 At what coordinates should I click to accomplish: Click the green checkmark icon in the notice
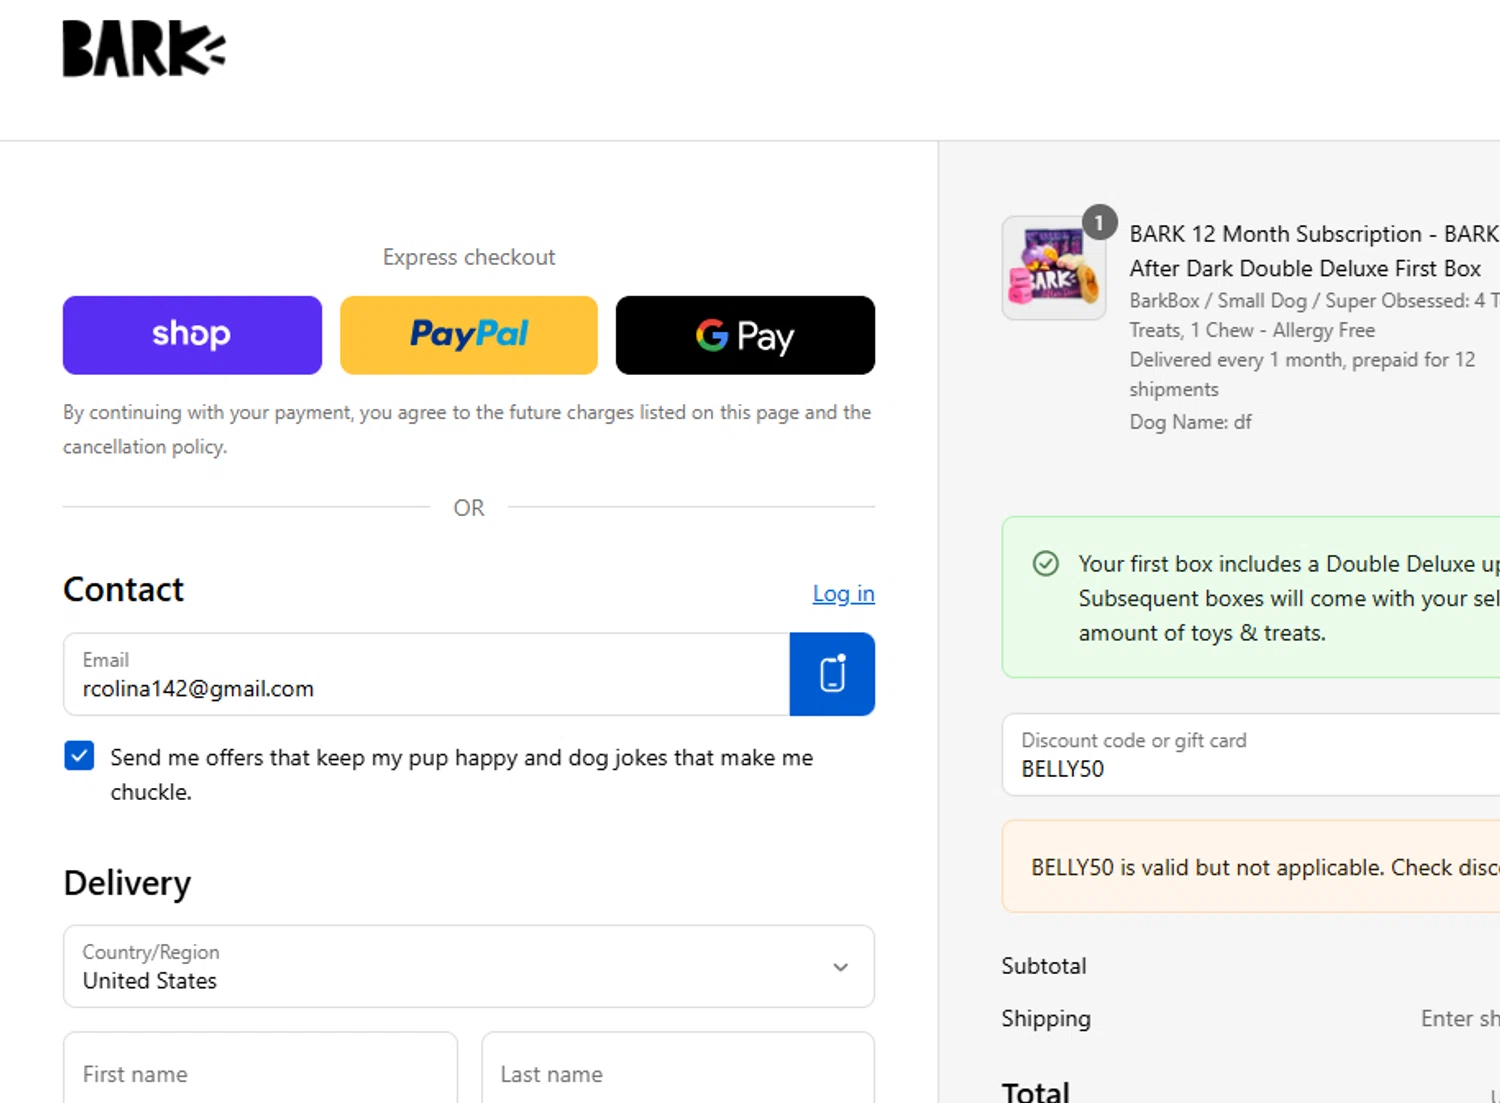1046,564
